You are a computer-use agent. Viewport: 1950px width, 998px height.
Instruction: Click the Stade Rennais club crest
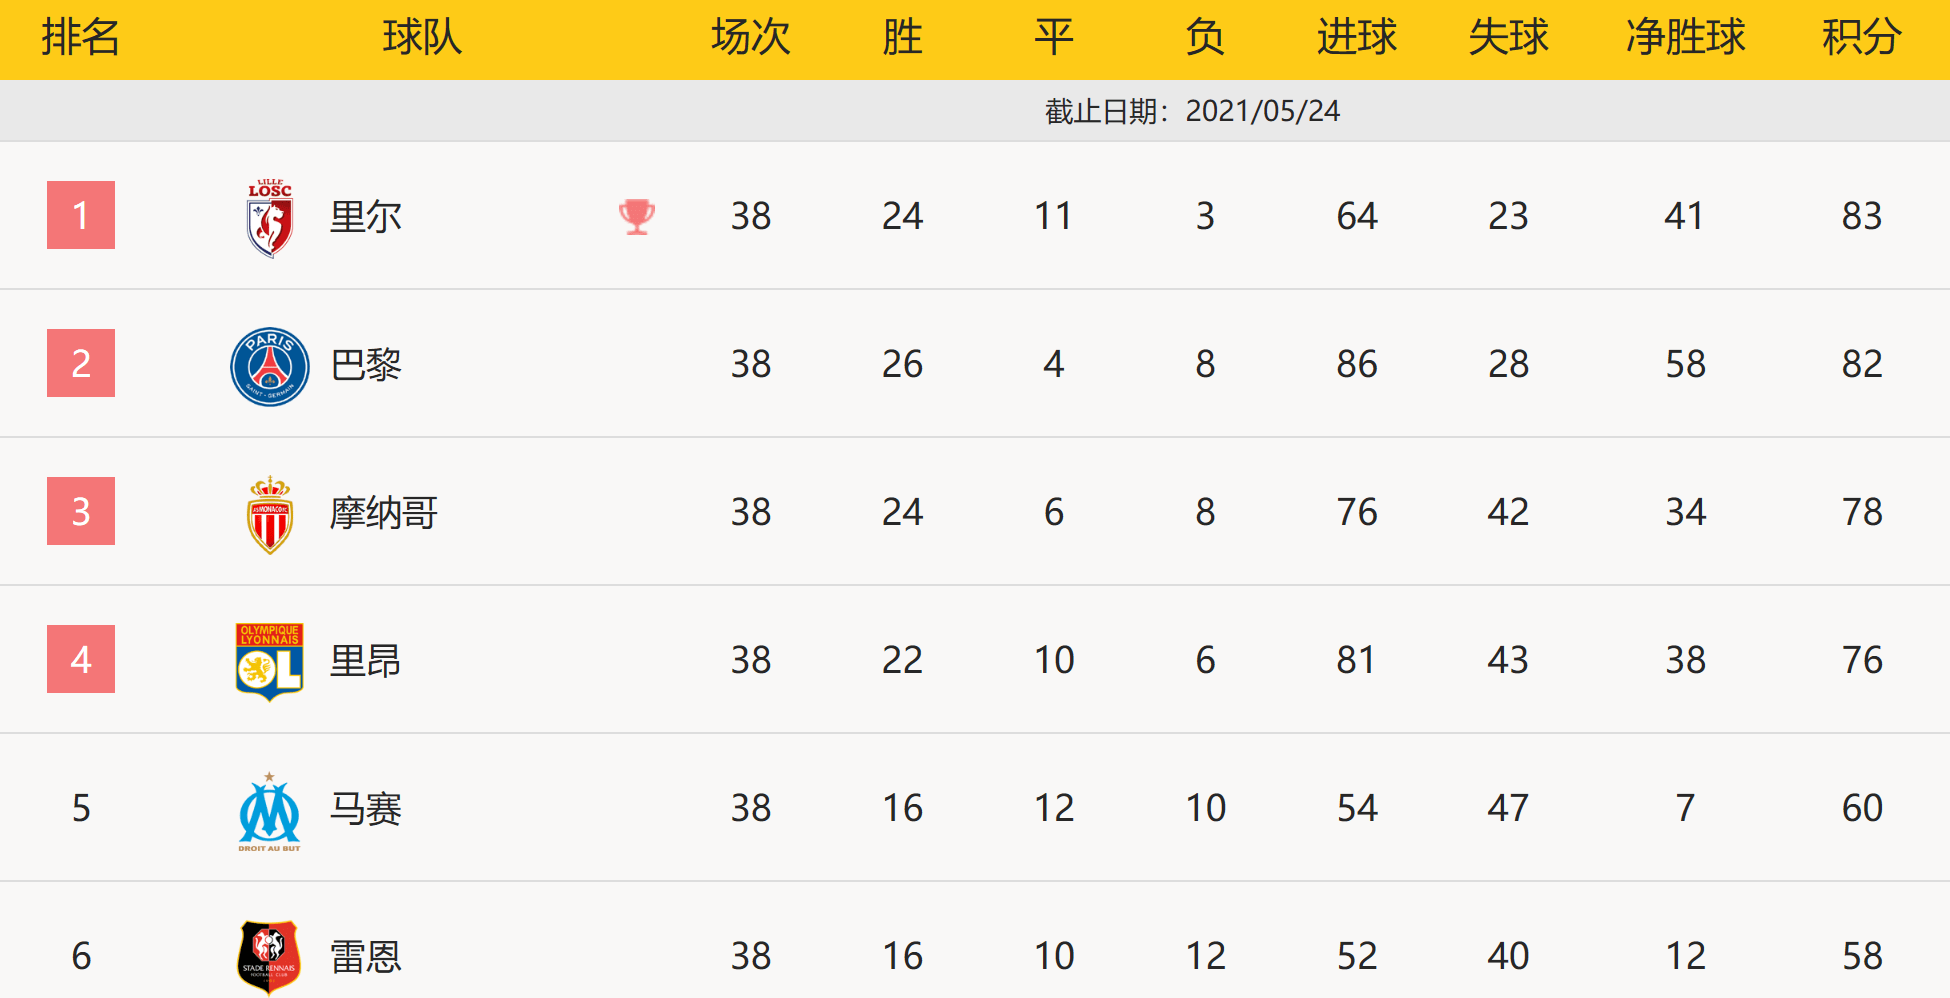[270, 957]
